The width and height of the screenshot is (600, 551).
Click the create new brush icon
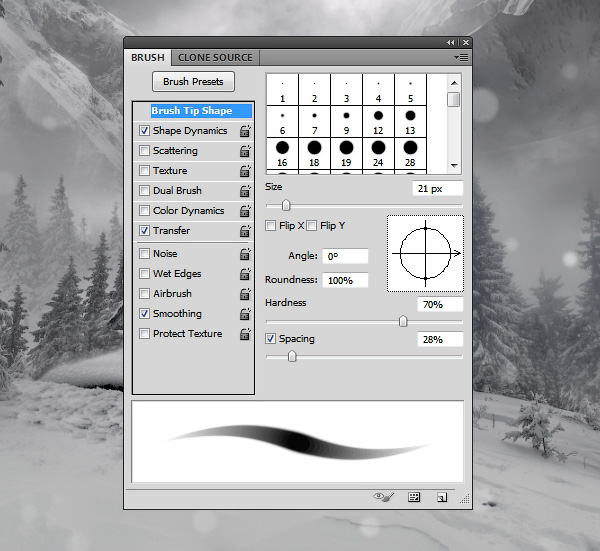(442, 497)
